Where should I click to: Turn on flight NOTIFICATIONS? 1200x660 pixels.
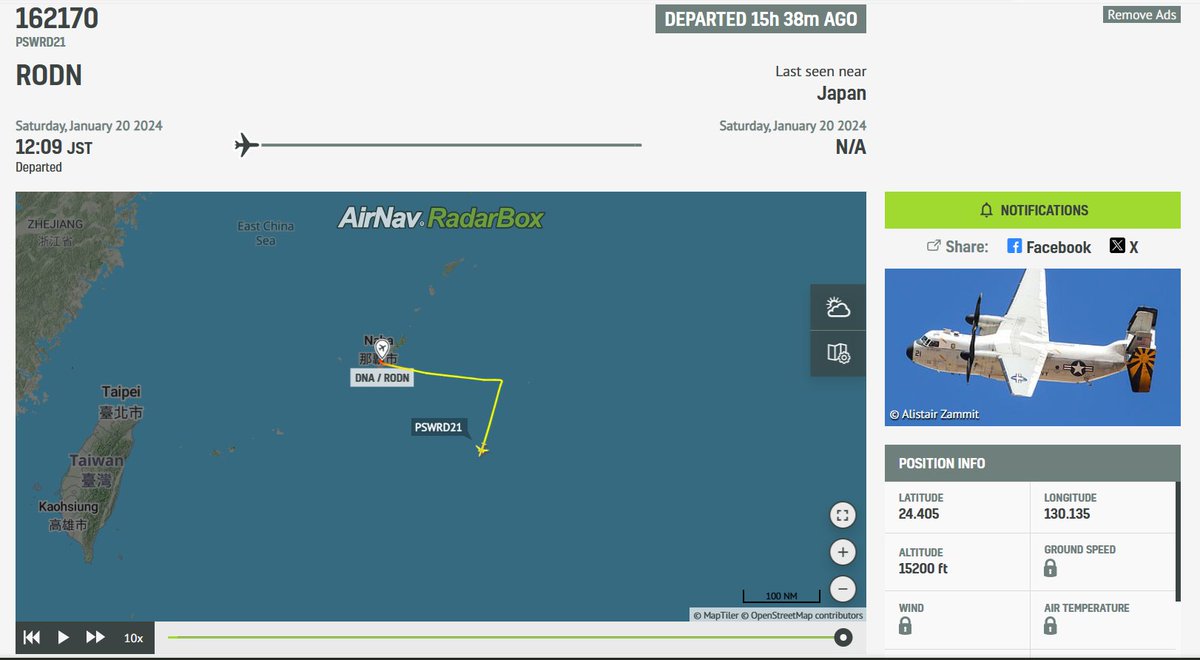[1034, 210]
